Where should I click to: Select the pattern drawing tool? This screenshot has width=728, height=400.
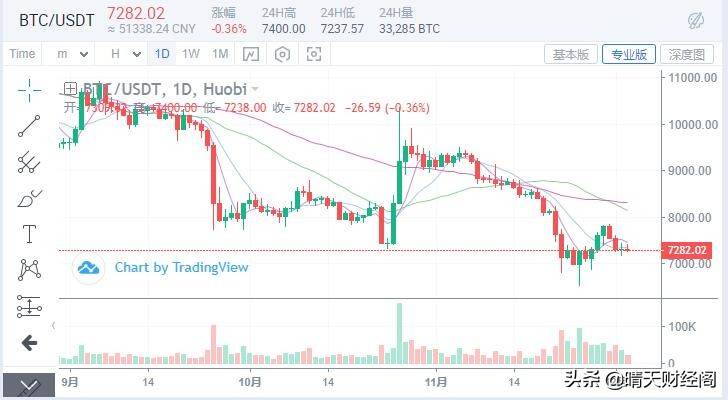29,270
